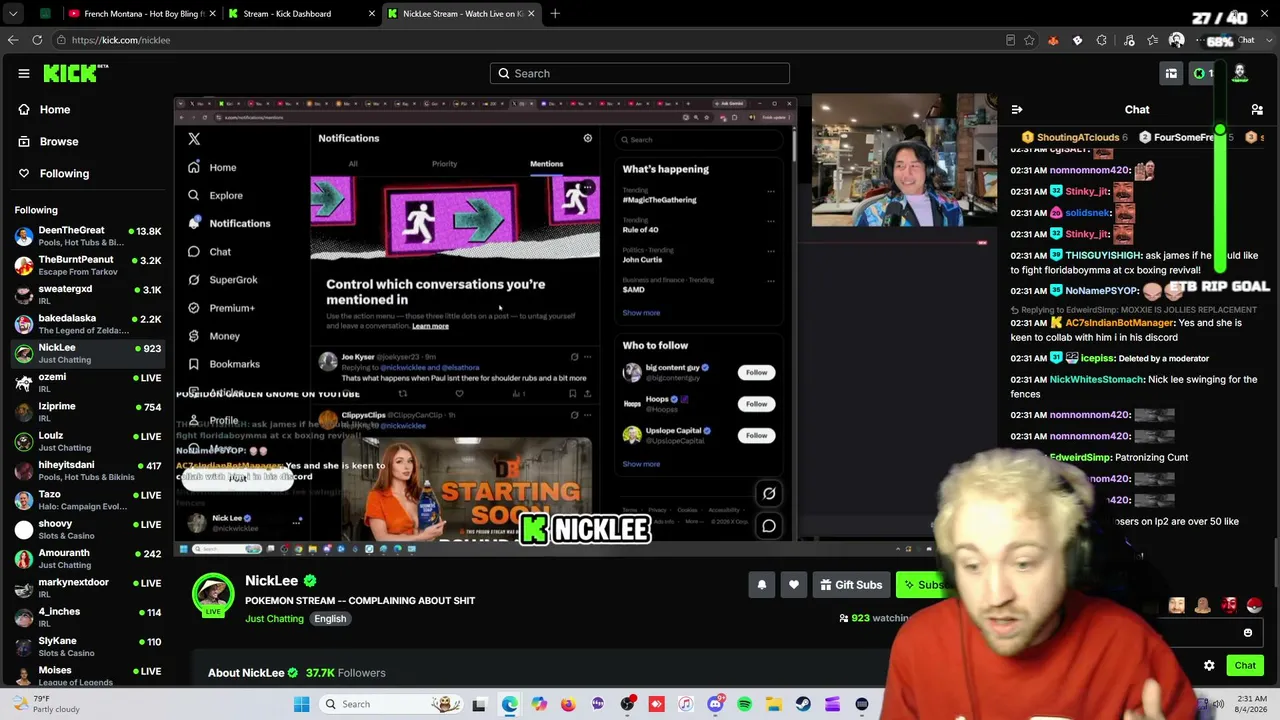This screenshot has width=1280, height=720.
Task: Open Iziprime channel in Following list
Action: click(87, 411)
